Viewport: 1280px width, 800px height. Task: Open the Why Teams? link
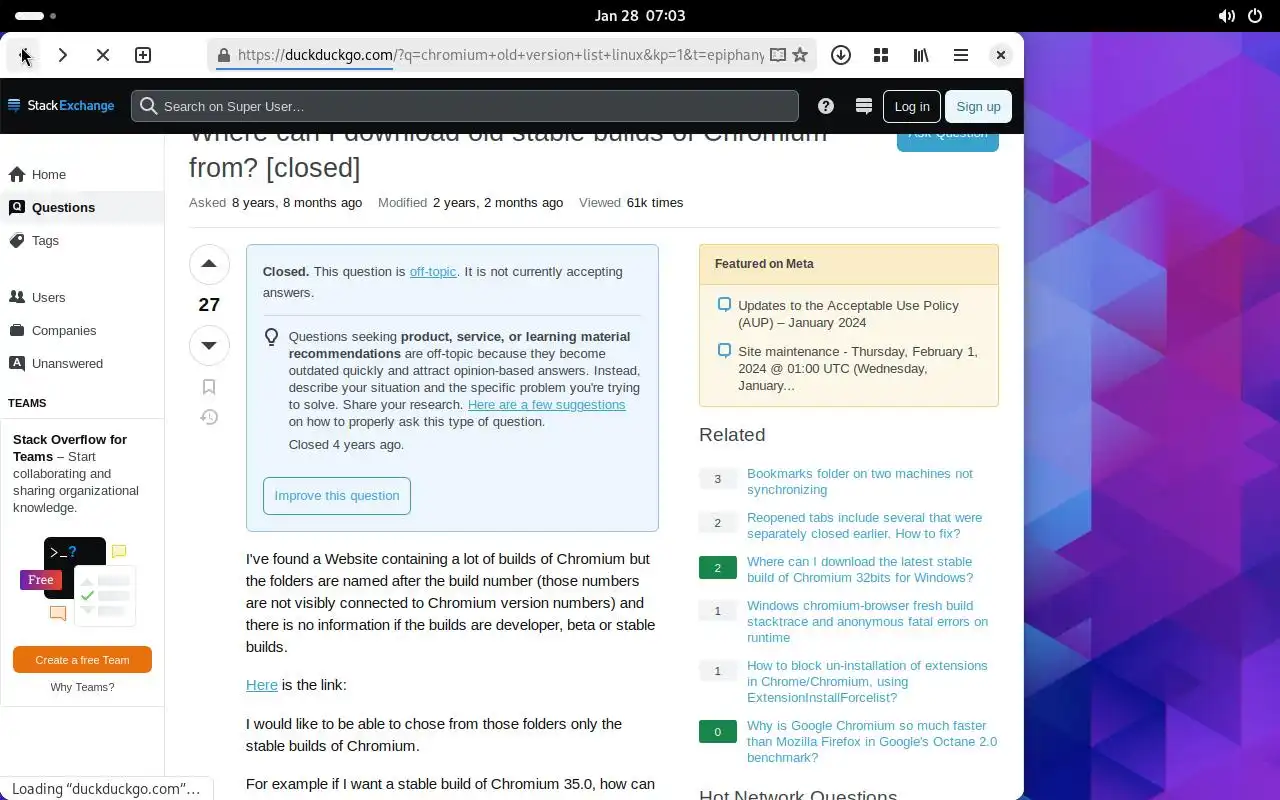pos(82,687)
